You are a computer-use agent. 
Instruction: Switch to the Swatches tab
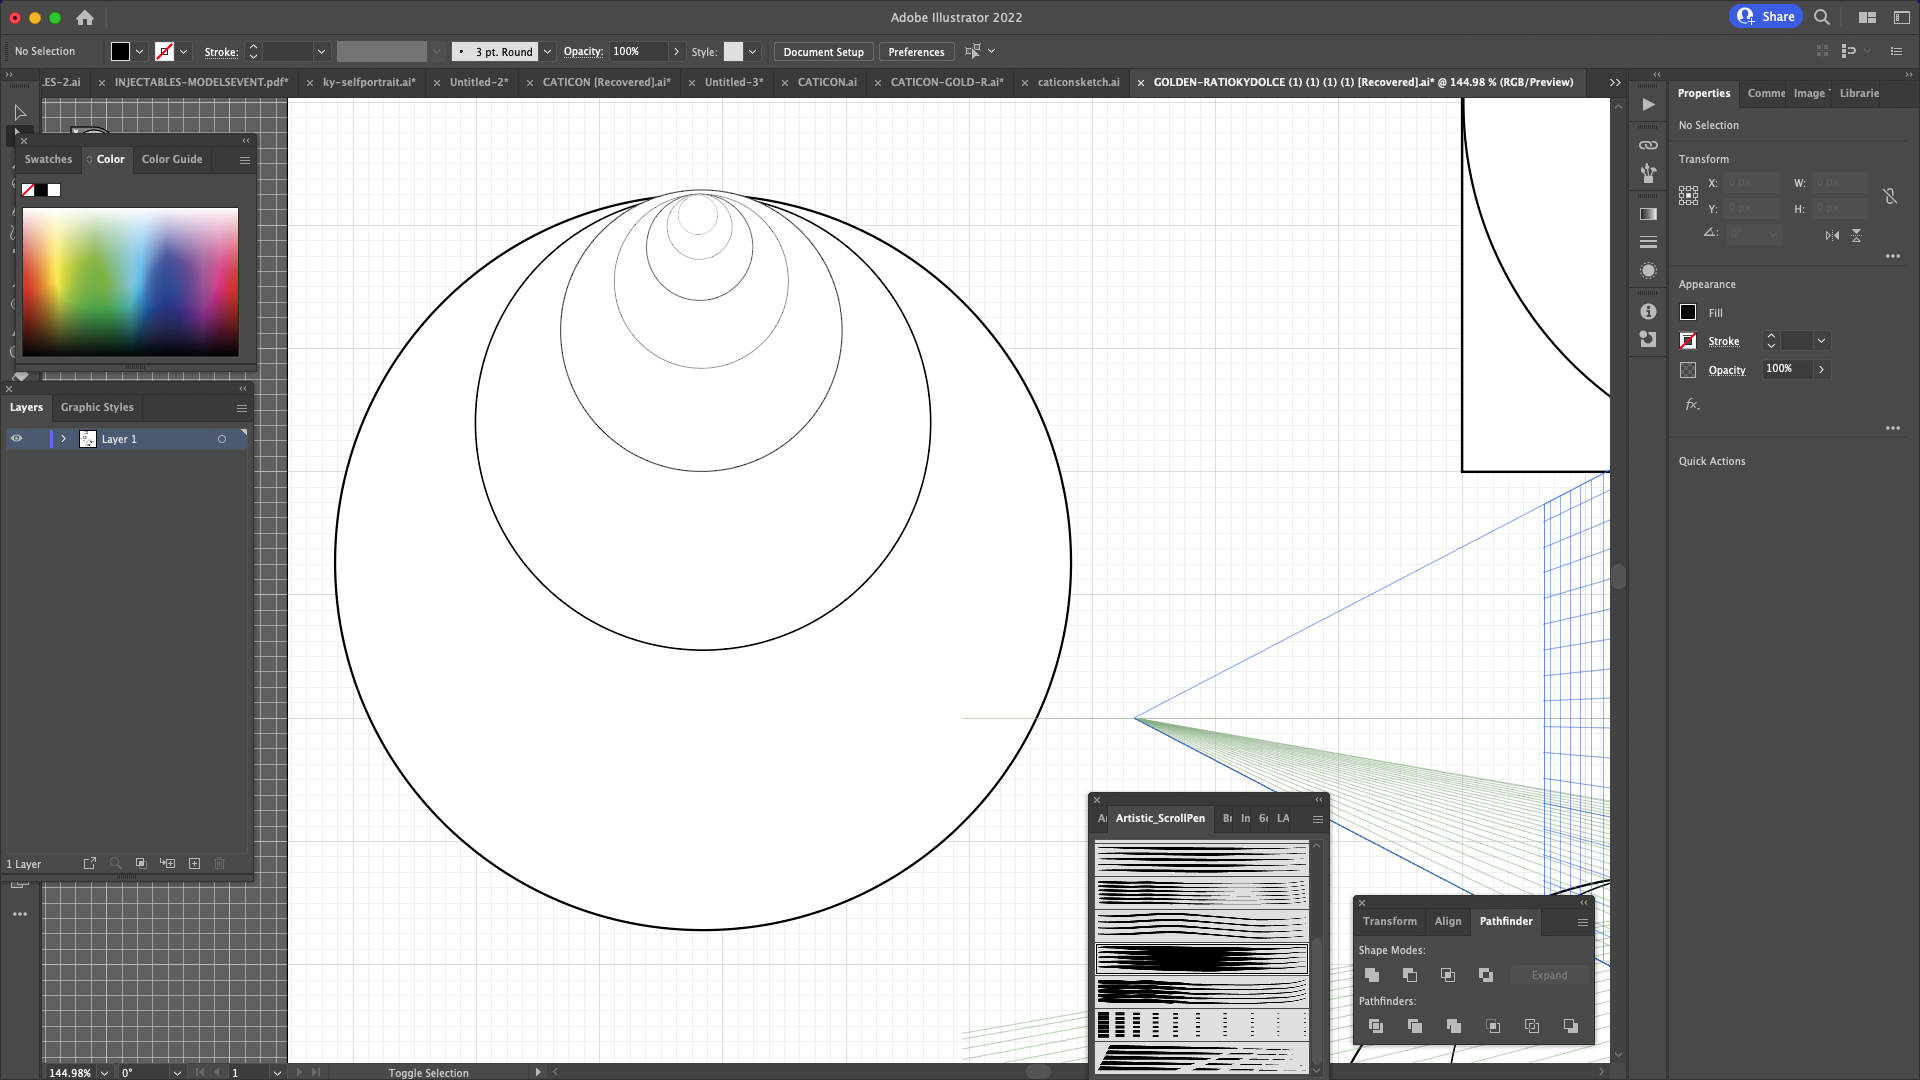[x=48, y=159]
